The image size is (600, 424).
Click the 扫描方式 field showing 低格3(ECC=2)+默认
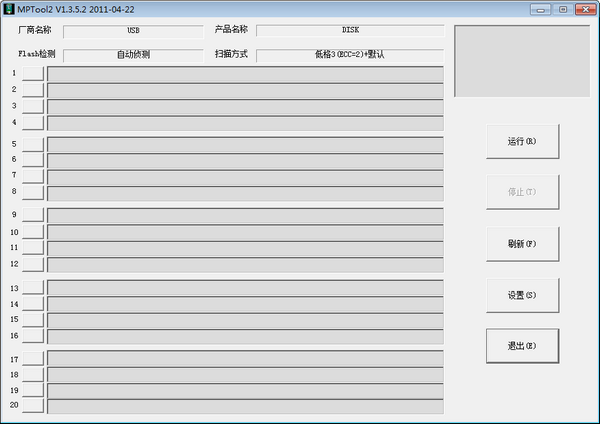[x=349, y=55]
